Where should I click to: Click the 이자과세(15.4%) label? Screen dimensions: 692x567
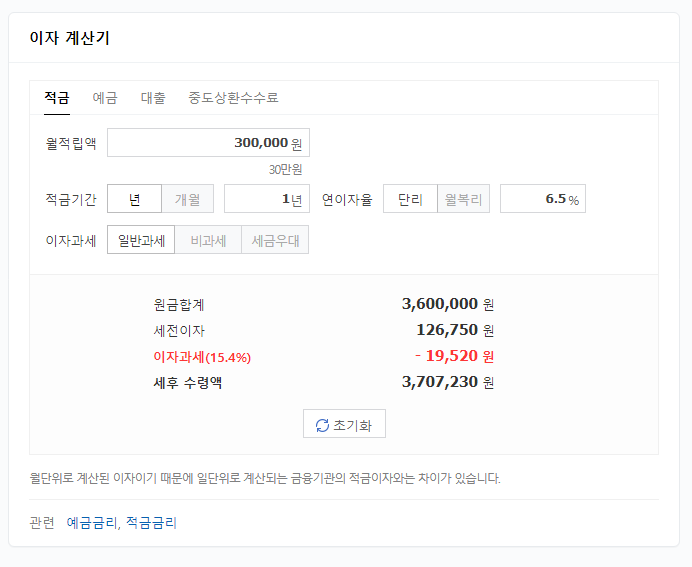pos(202,357)
